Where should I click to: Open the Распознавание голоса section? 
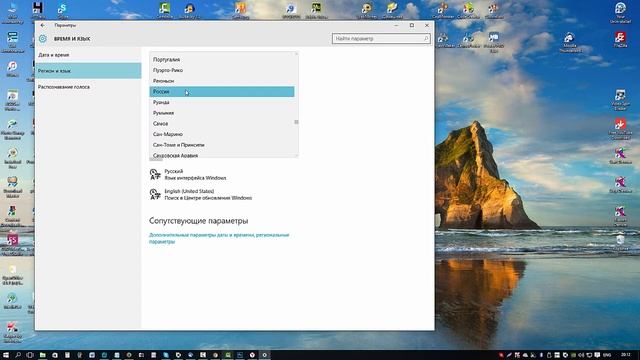88,87
